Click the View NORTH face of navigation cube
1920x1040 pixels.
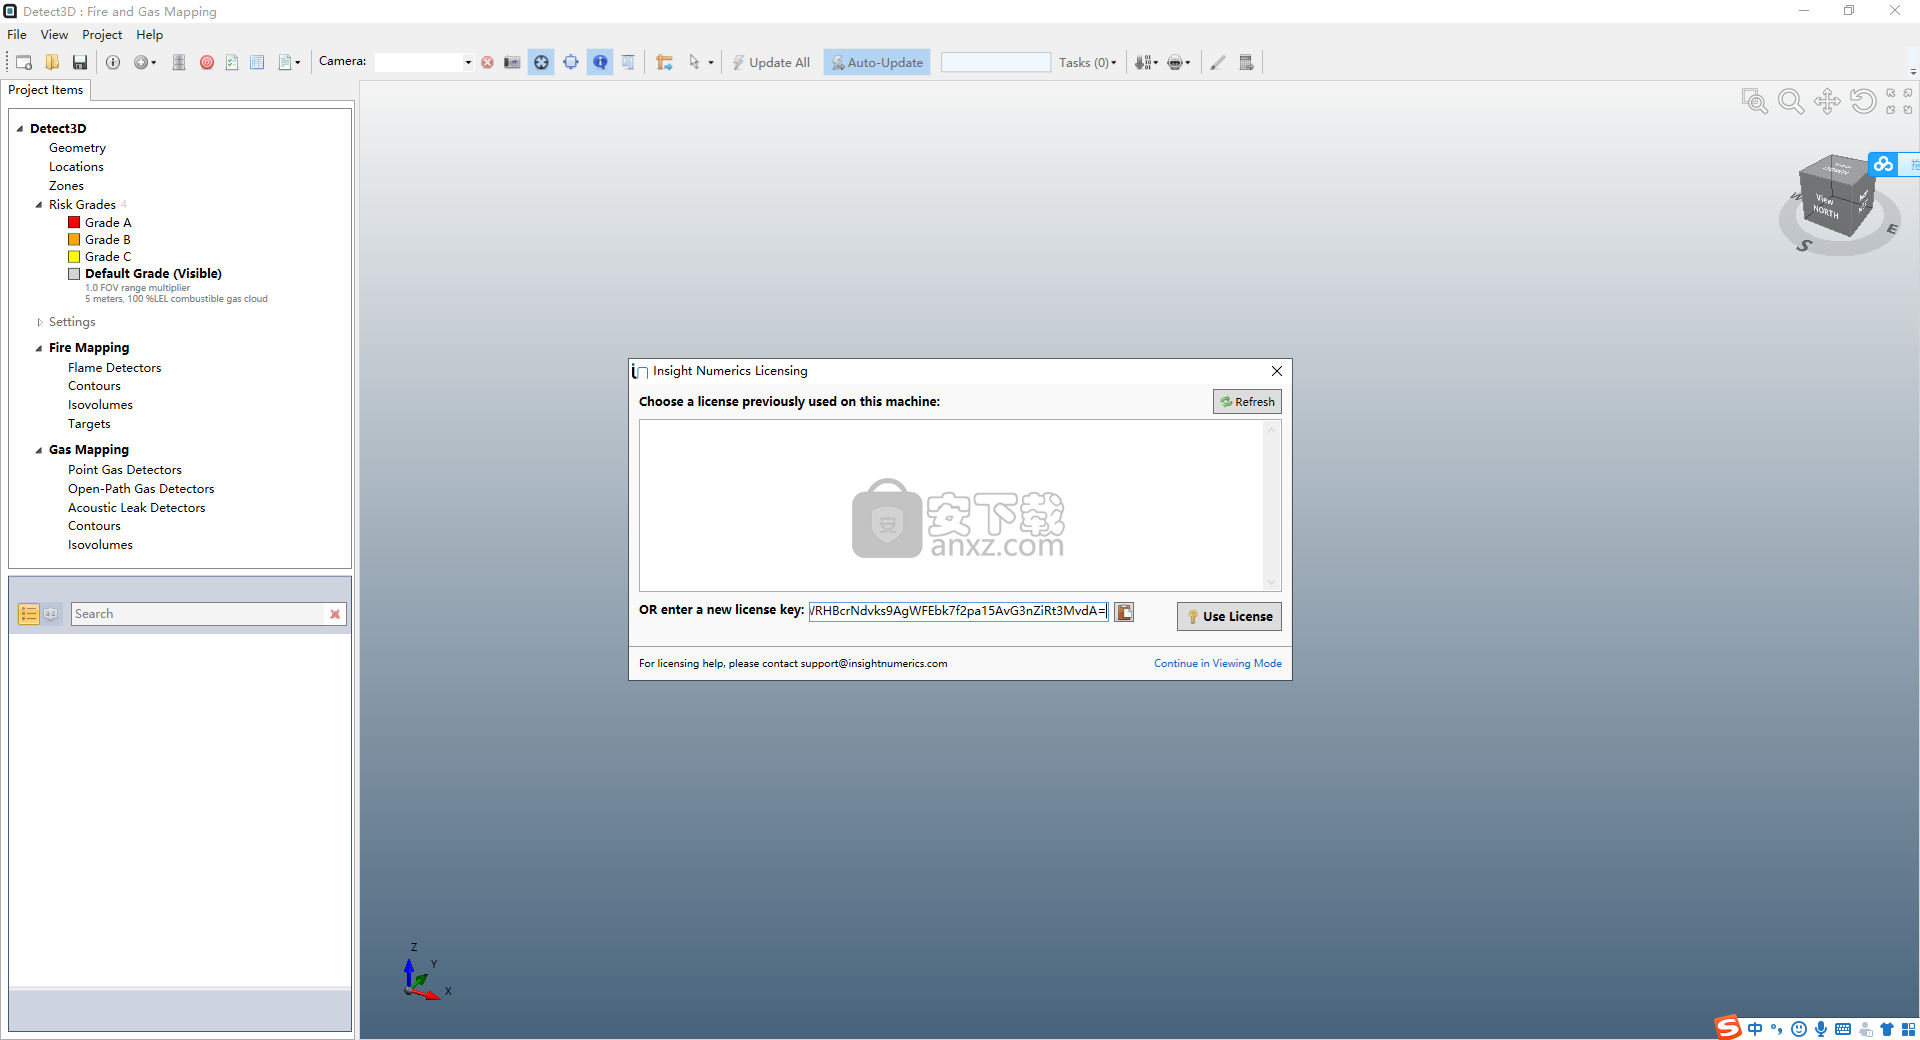(1825, 206)
